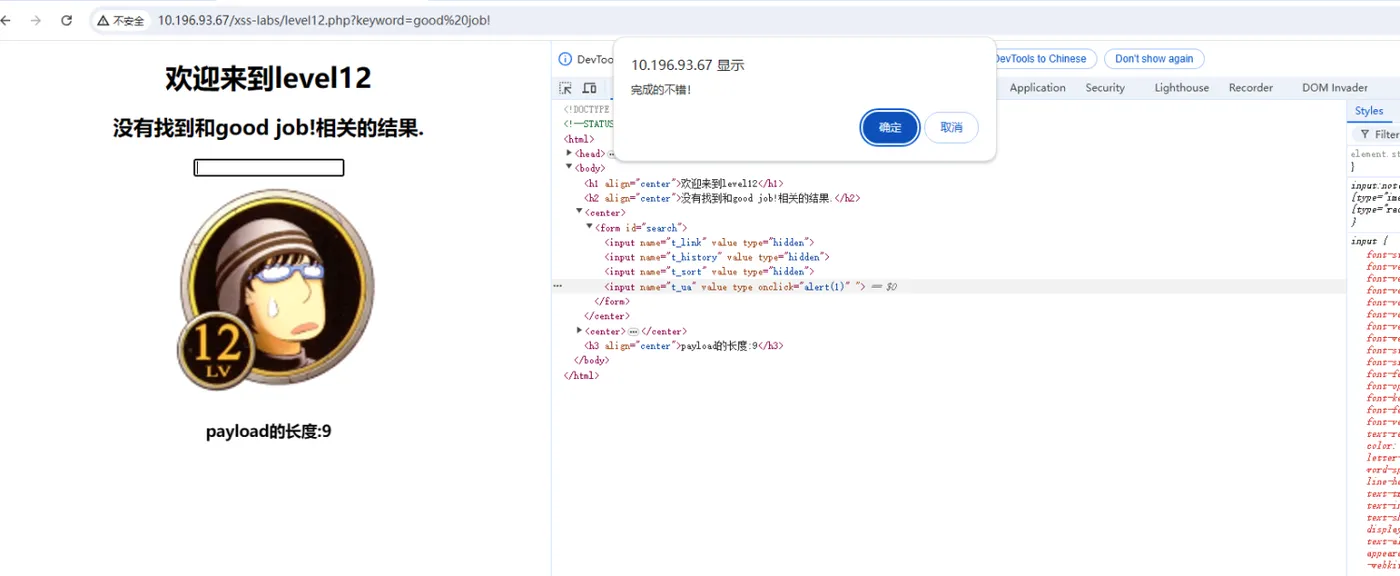Click the "没有找到和good job!相关的结果." text
The height and width of the screenshot is (576, 1400).
tap(268, 128)
